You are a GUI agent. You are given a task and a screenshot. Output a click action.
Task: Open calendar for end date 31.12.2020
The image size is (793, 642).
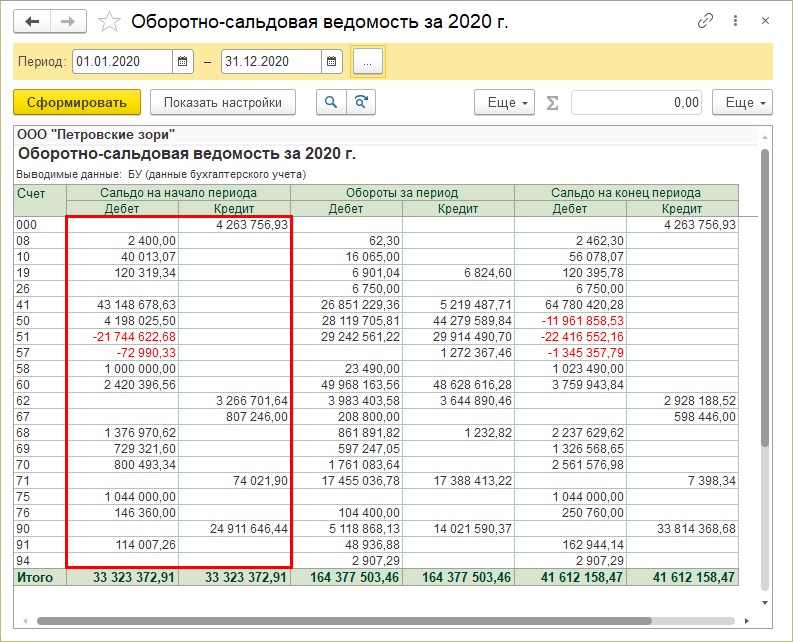(331, 62)
